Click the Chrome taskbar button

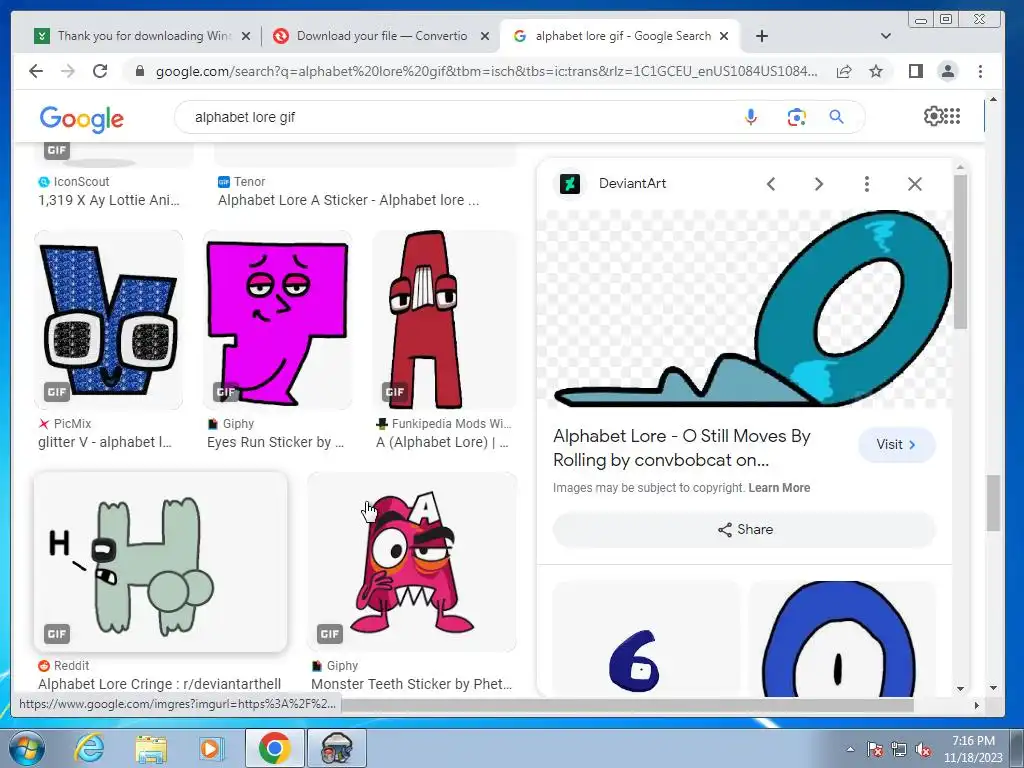274,748
